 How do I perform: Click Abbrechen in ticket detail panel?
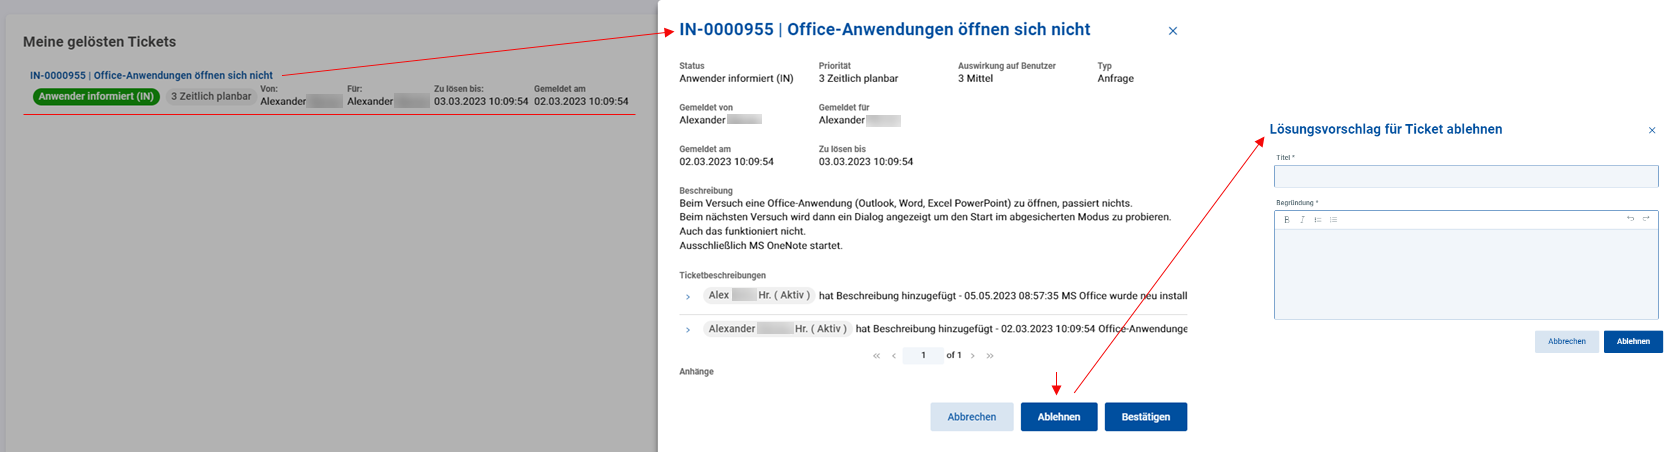point(971,417)
